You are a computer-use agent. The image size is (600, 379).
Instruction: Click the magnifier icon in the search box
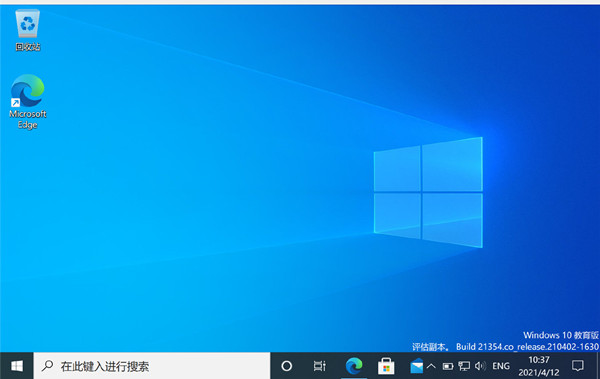(x=47, y=366)
